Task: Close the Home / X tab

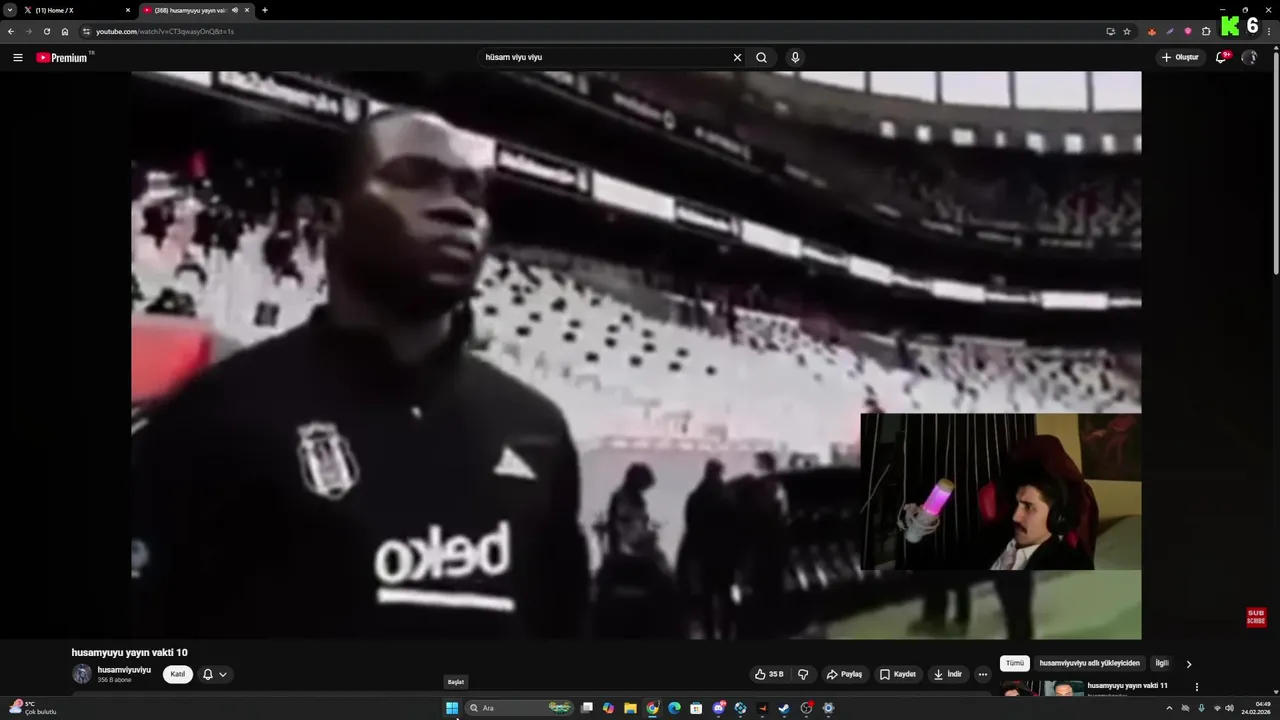Action: coord(128,10)
